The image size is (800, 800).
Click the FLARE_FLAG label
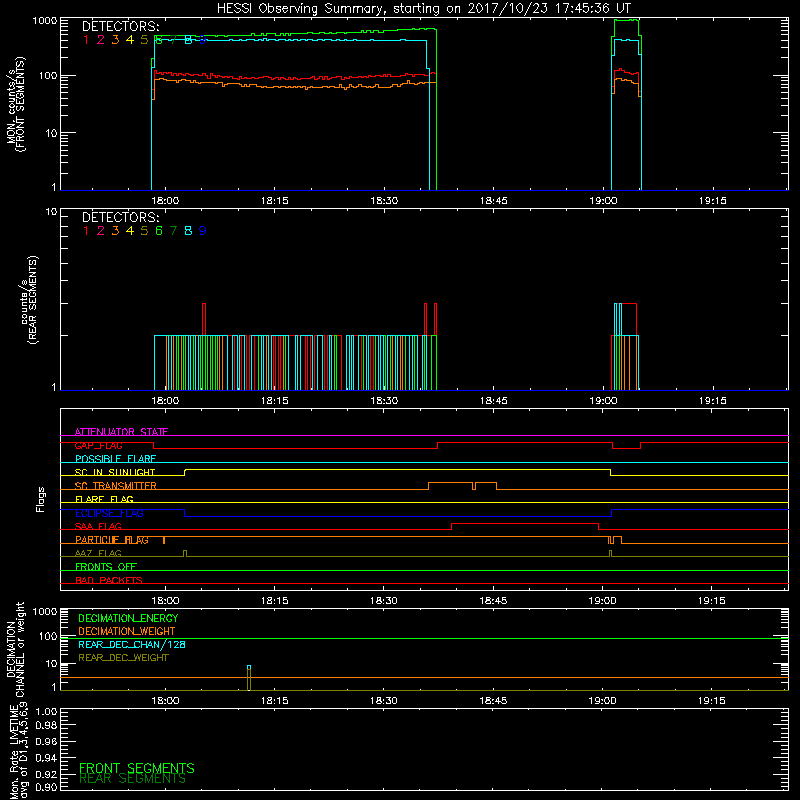(104, 499)
